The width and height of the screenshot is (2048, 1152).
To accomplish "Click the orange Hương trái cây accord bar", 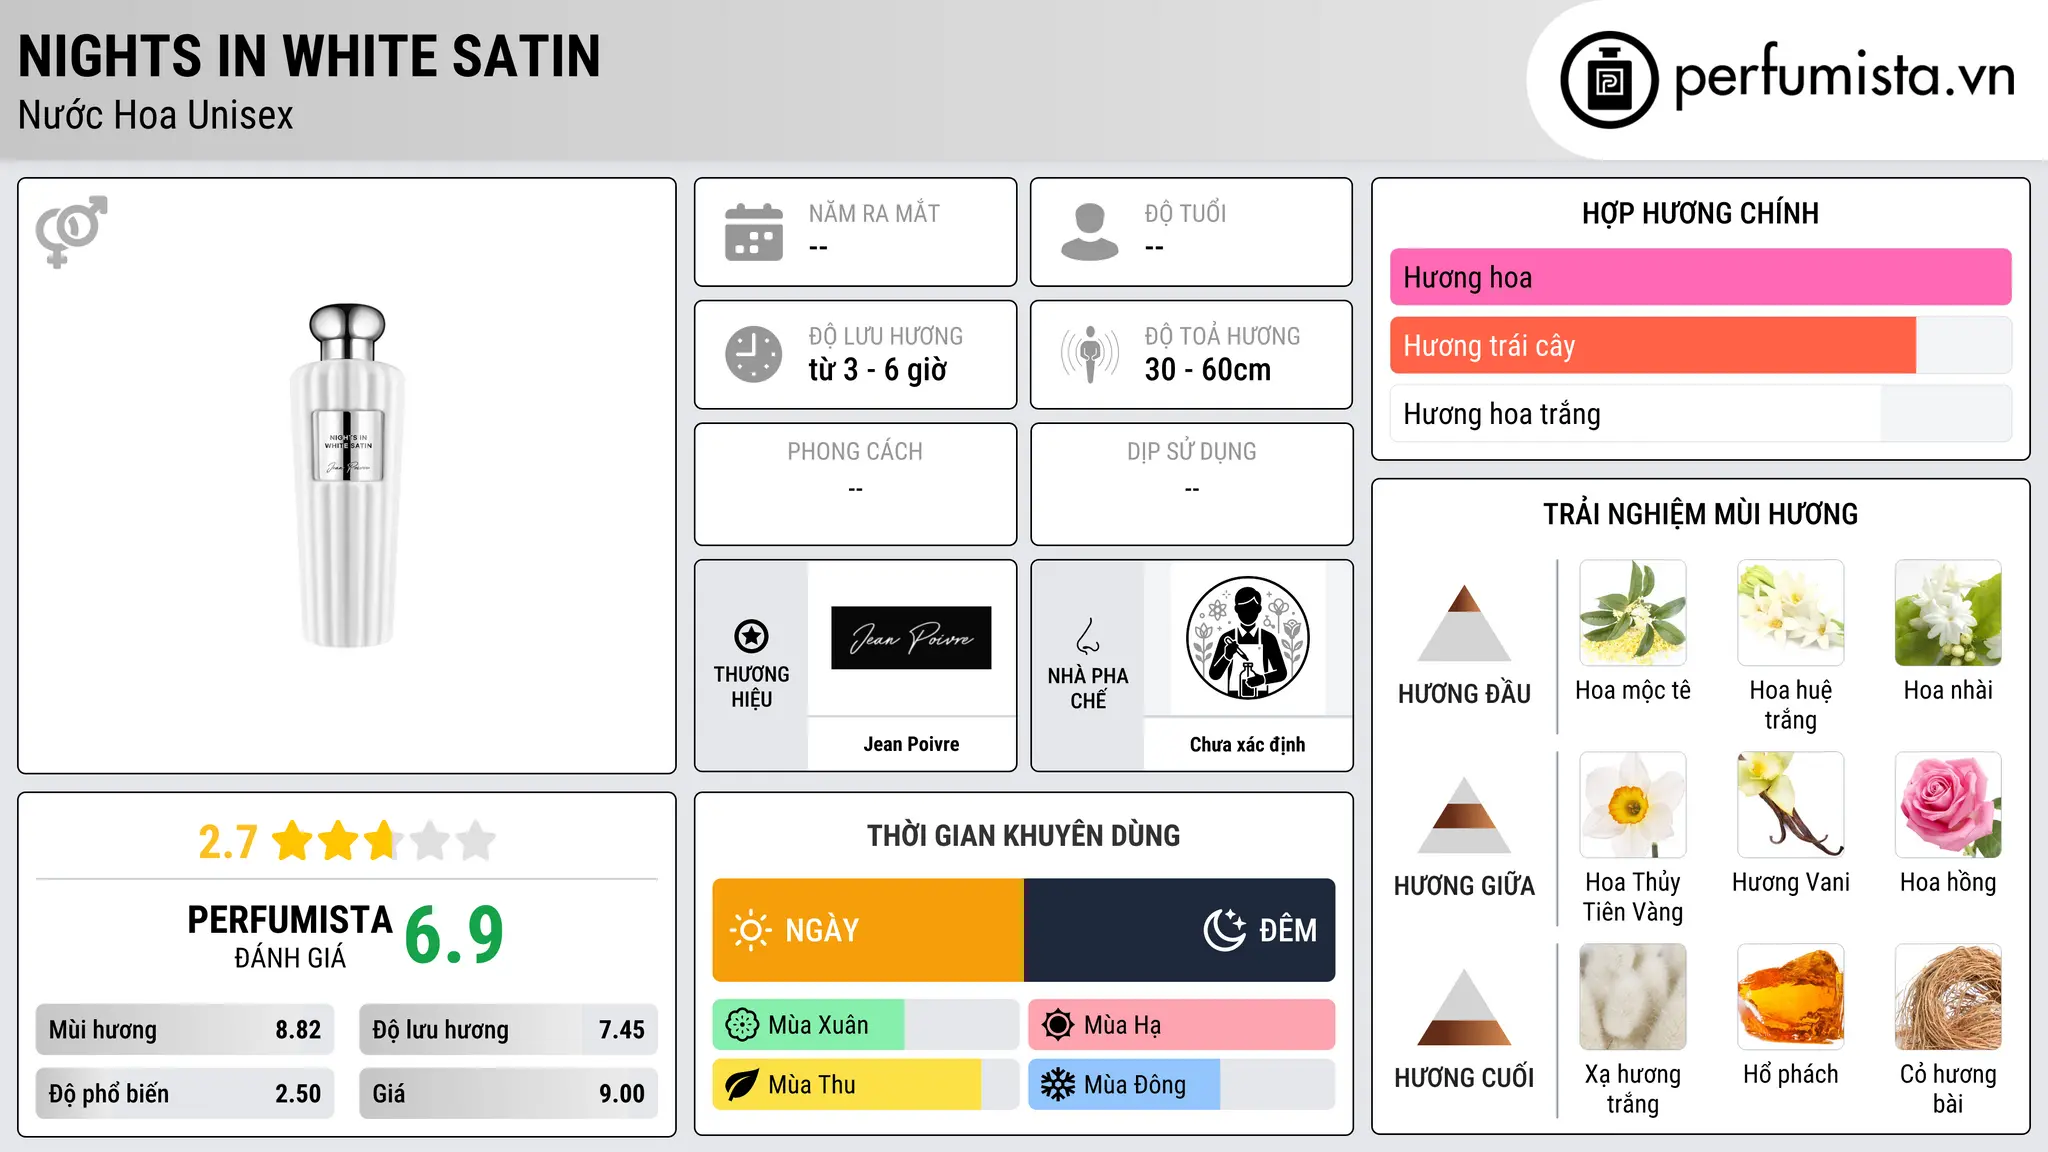I will [x=1701, y=345].
